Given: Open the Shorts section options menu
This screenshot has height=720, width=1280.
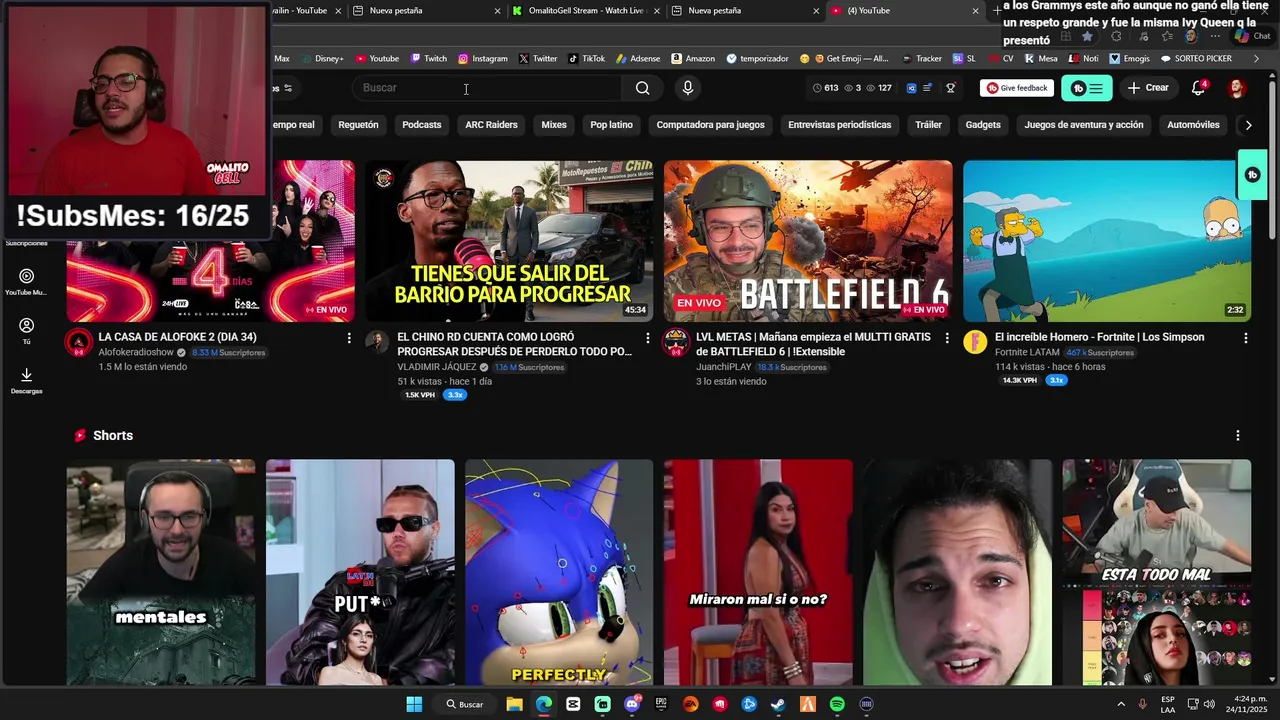Looking at the screenshot, I should [1238, 436].
